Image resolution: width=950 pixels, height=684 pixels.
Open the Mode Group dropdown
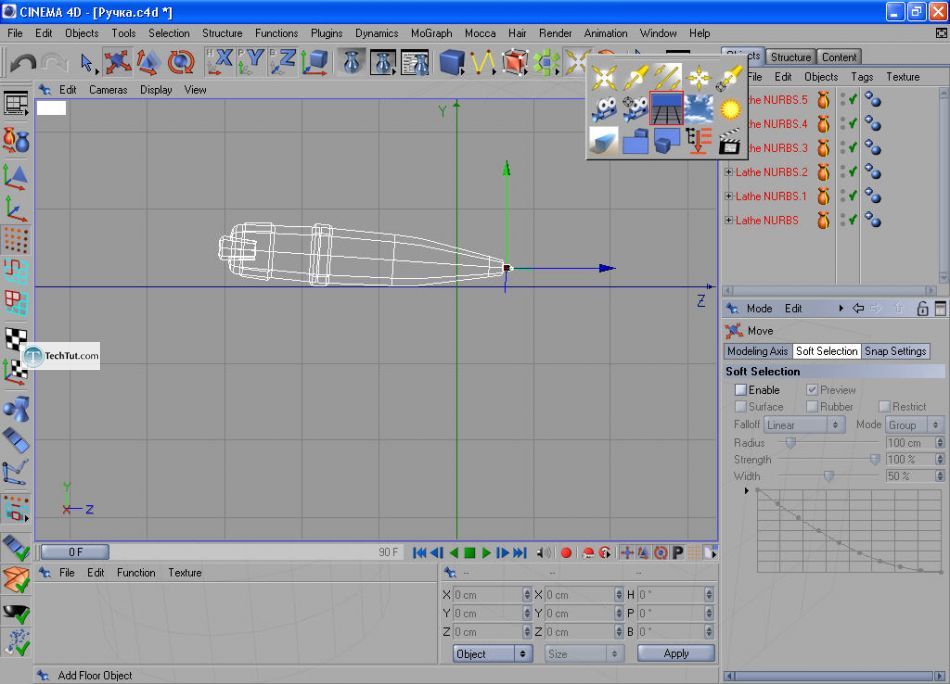click(914, 425)
